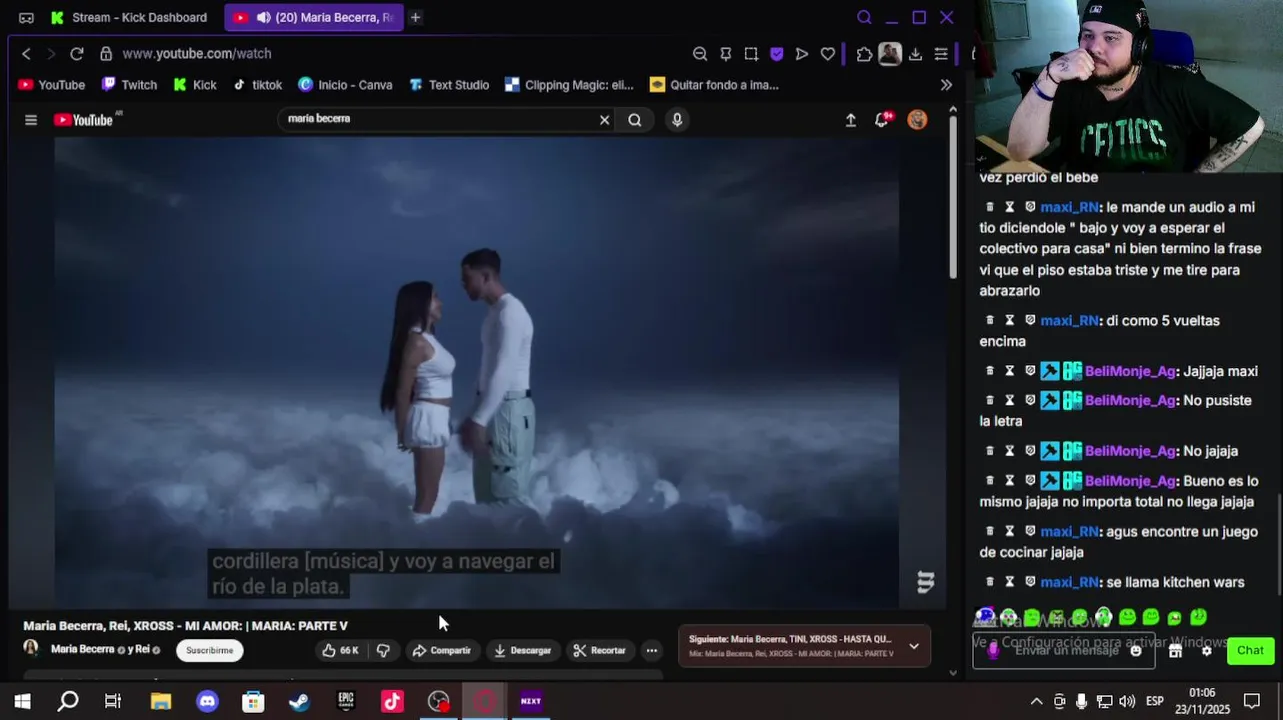Open the YouTube account avatar menu
Viewport: 1283px width, 720px height.
click(917, 120)
